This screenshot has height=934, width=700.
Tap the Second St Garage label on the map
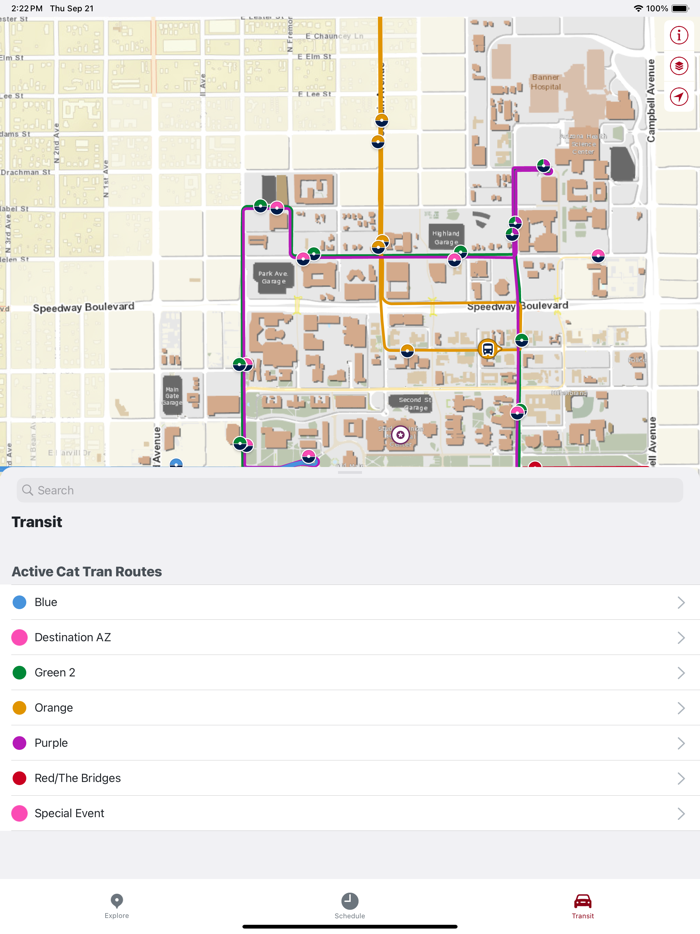click(415, 404)
